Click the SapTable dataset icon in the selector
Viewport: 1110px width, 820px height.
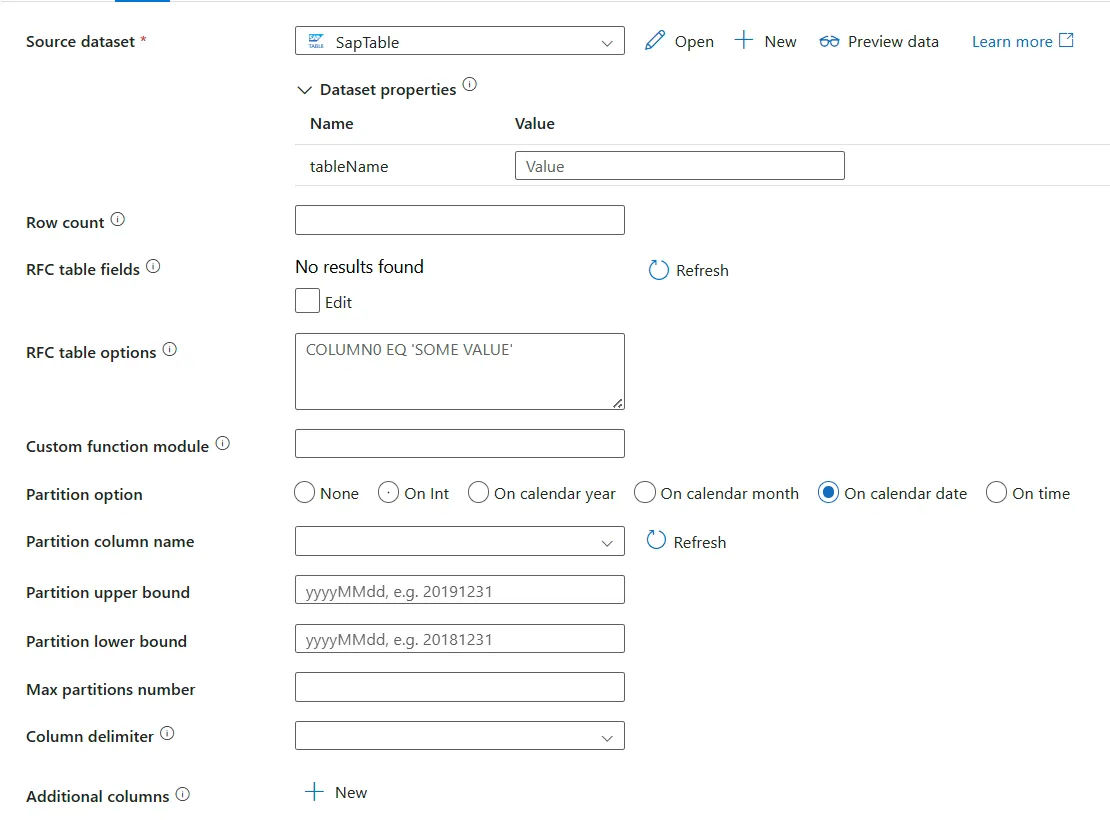(x=316, y=40)
